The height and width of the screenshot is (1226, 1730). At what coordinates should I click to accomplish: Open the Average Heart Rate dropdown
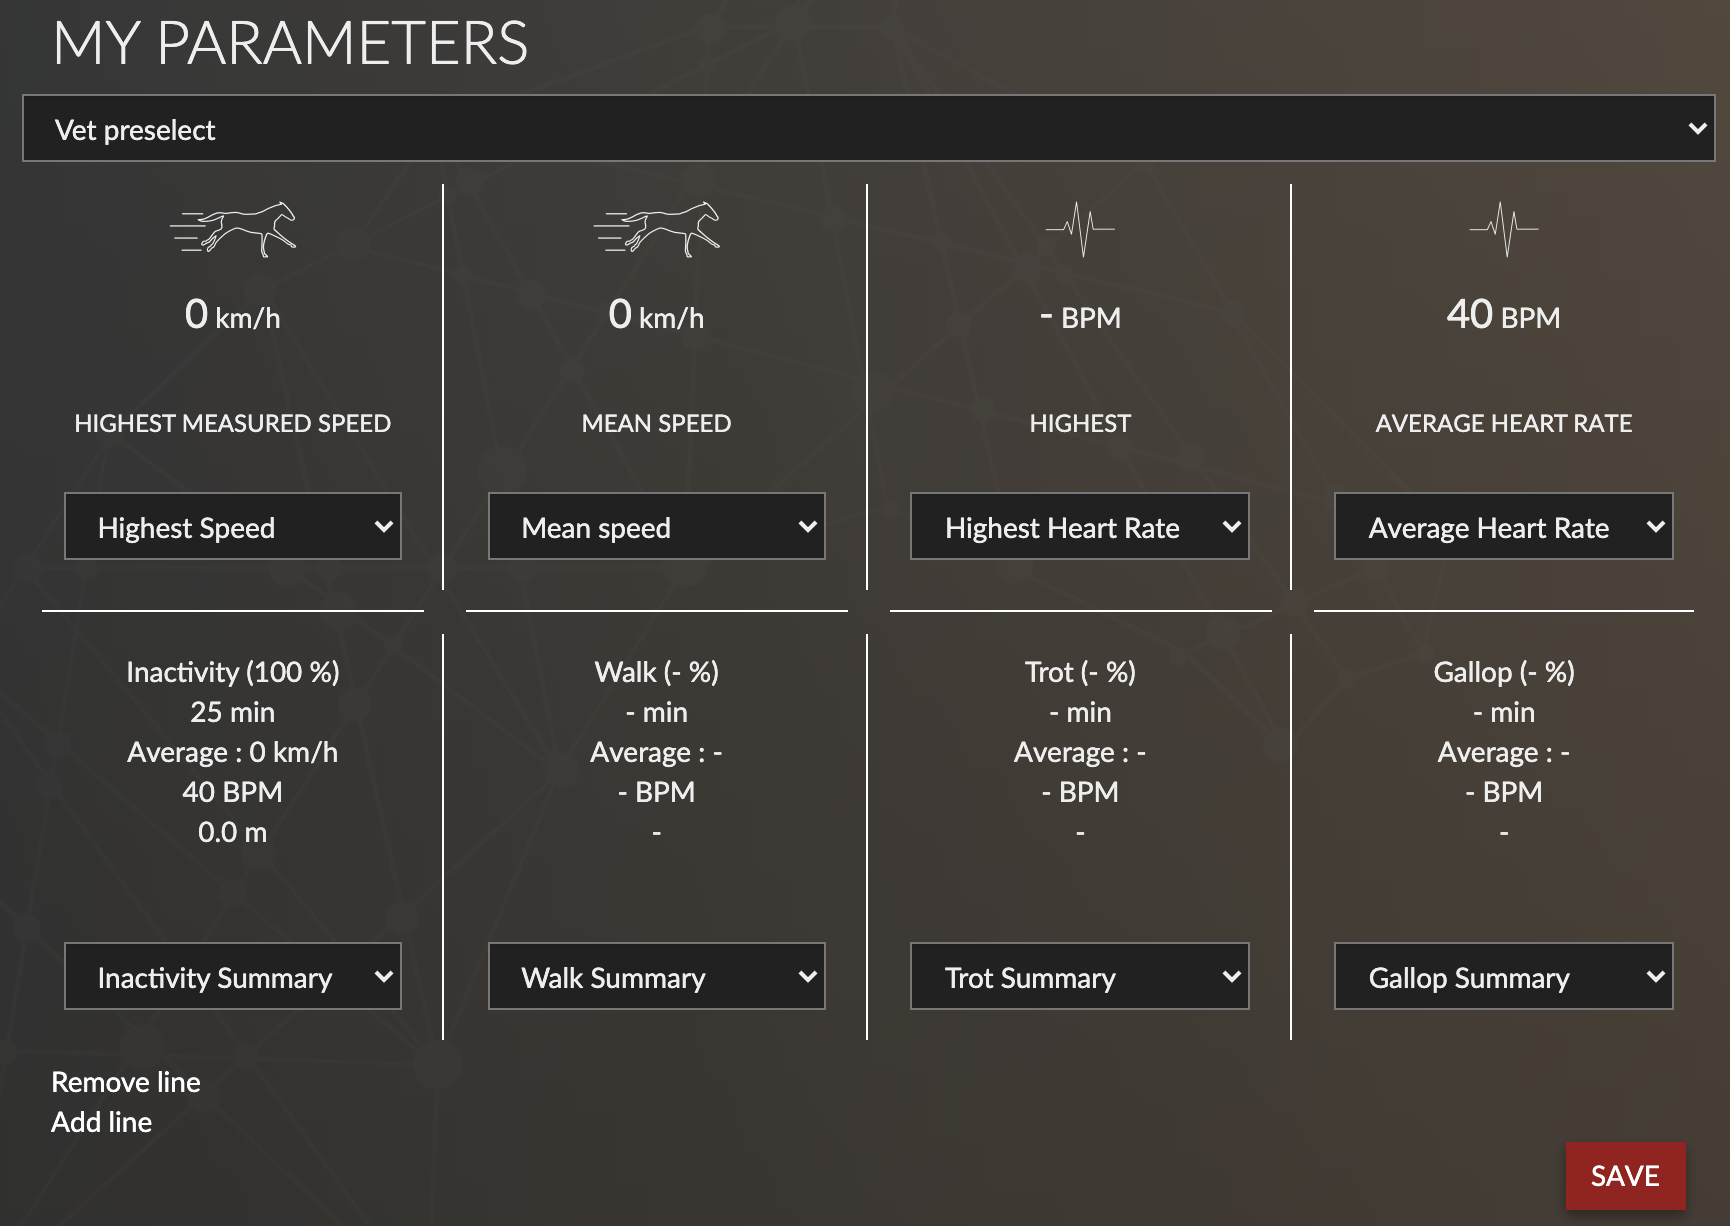(1503, 527)
